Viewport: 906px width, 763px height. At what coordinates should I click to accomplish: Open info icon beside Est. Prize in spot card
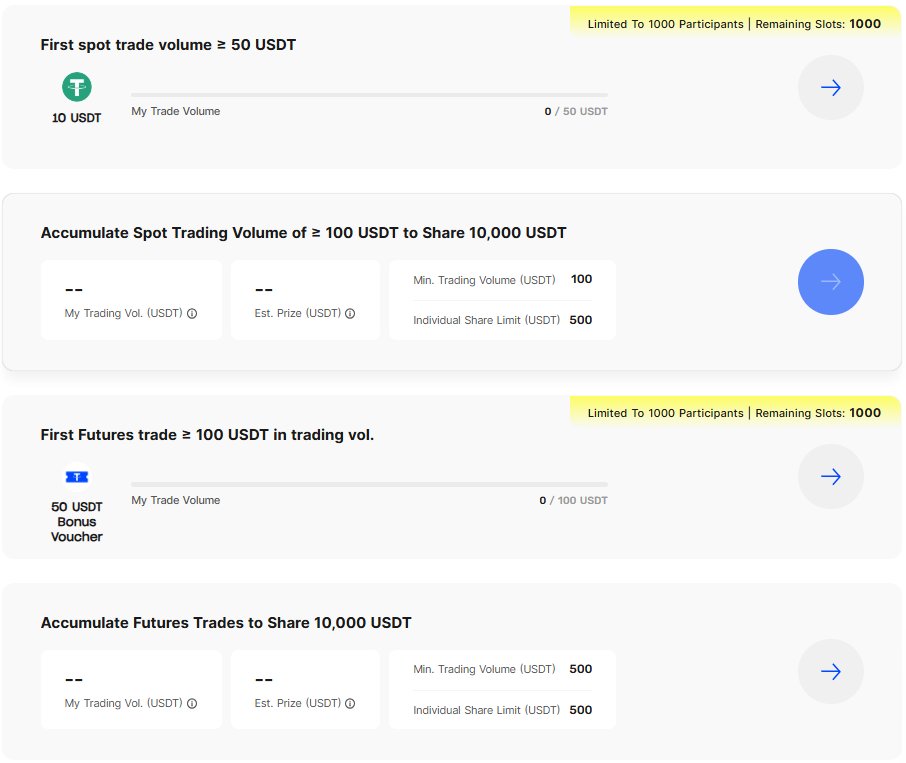350,314
